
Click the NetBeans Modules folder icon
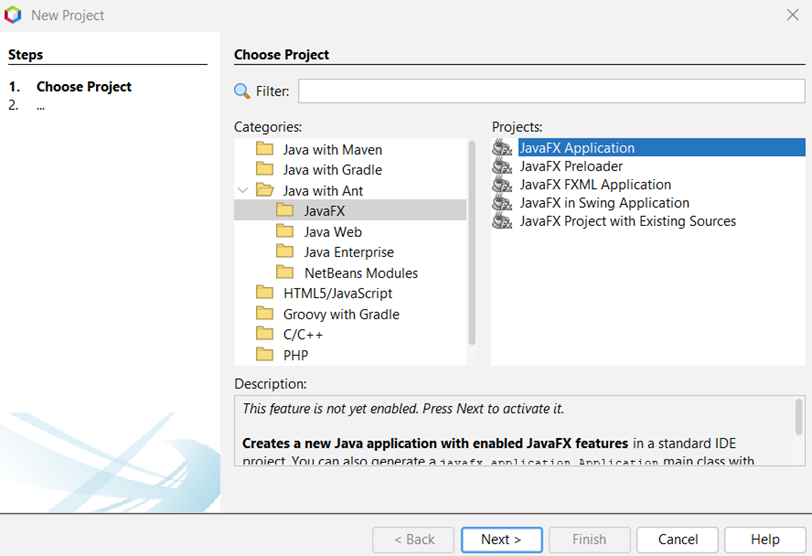(x=285, y=272)
